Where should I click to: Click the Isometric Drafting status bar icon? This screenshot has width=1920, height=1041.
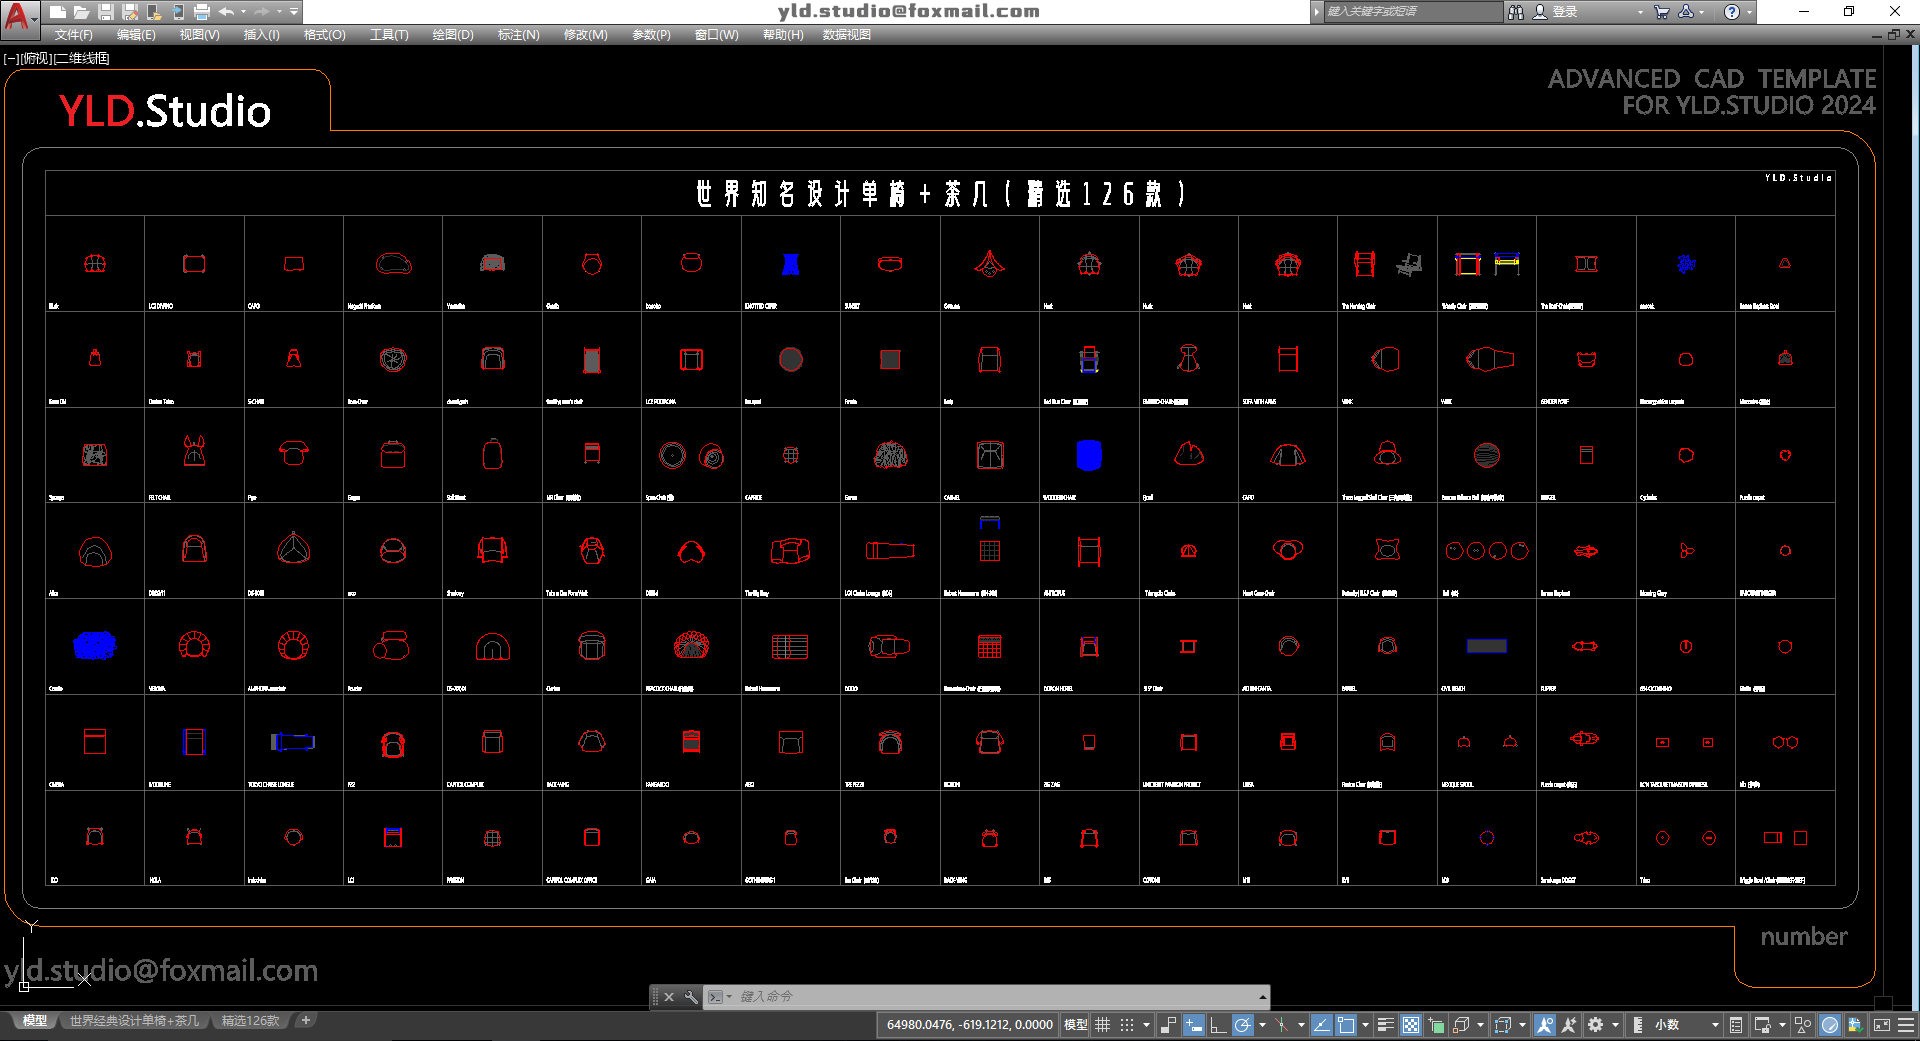(1281, 1025)
